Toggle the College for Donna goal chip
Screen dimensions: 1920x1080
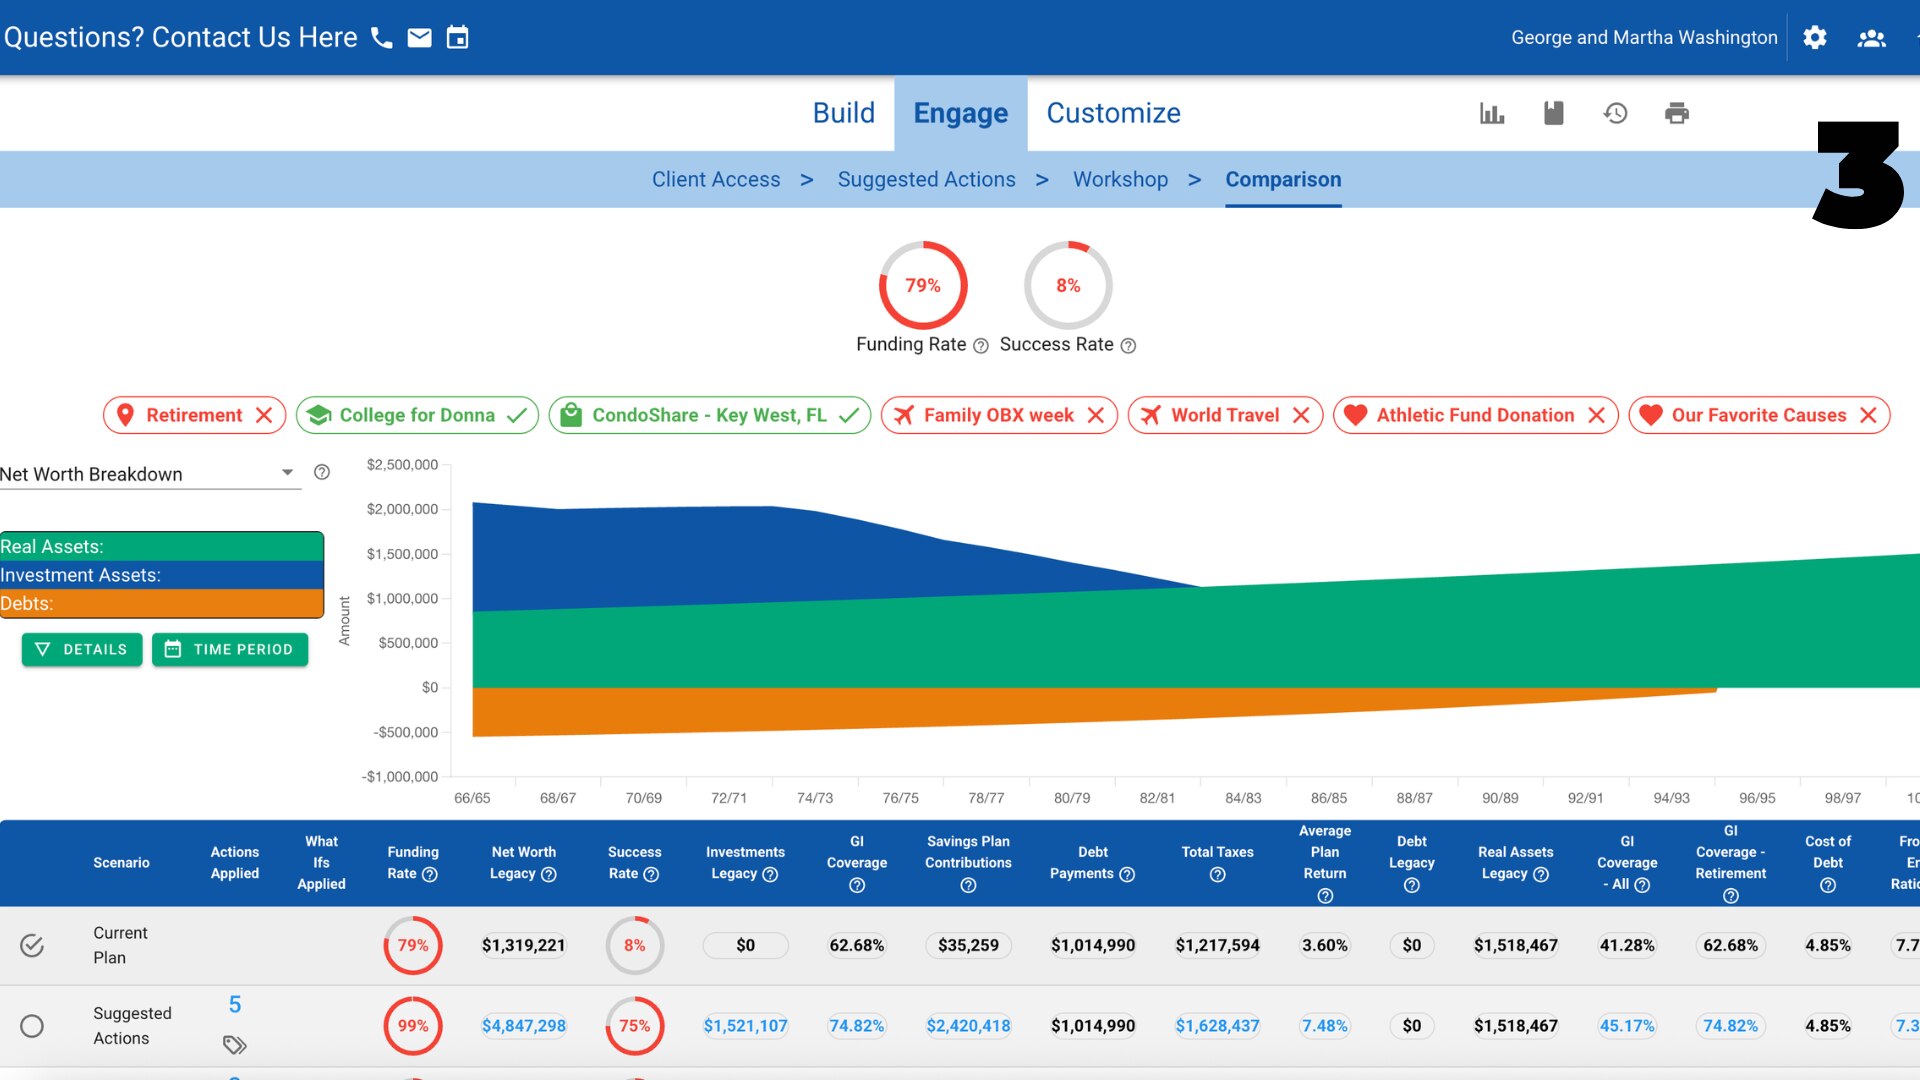(417, 415)
